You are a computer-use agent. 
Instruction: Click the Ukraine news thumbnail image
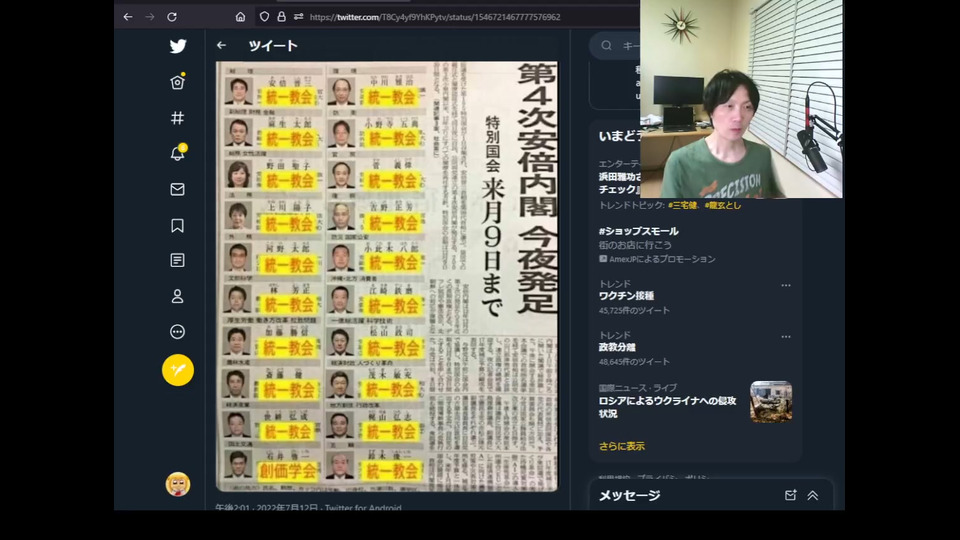pos(771,402)
